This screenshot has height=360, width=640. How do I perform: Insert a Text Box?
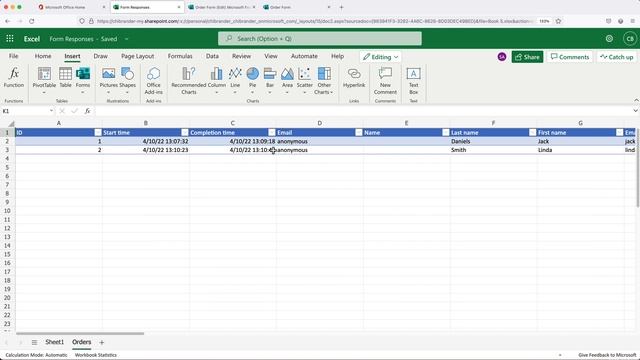click(413, 80)
